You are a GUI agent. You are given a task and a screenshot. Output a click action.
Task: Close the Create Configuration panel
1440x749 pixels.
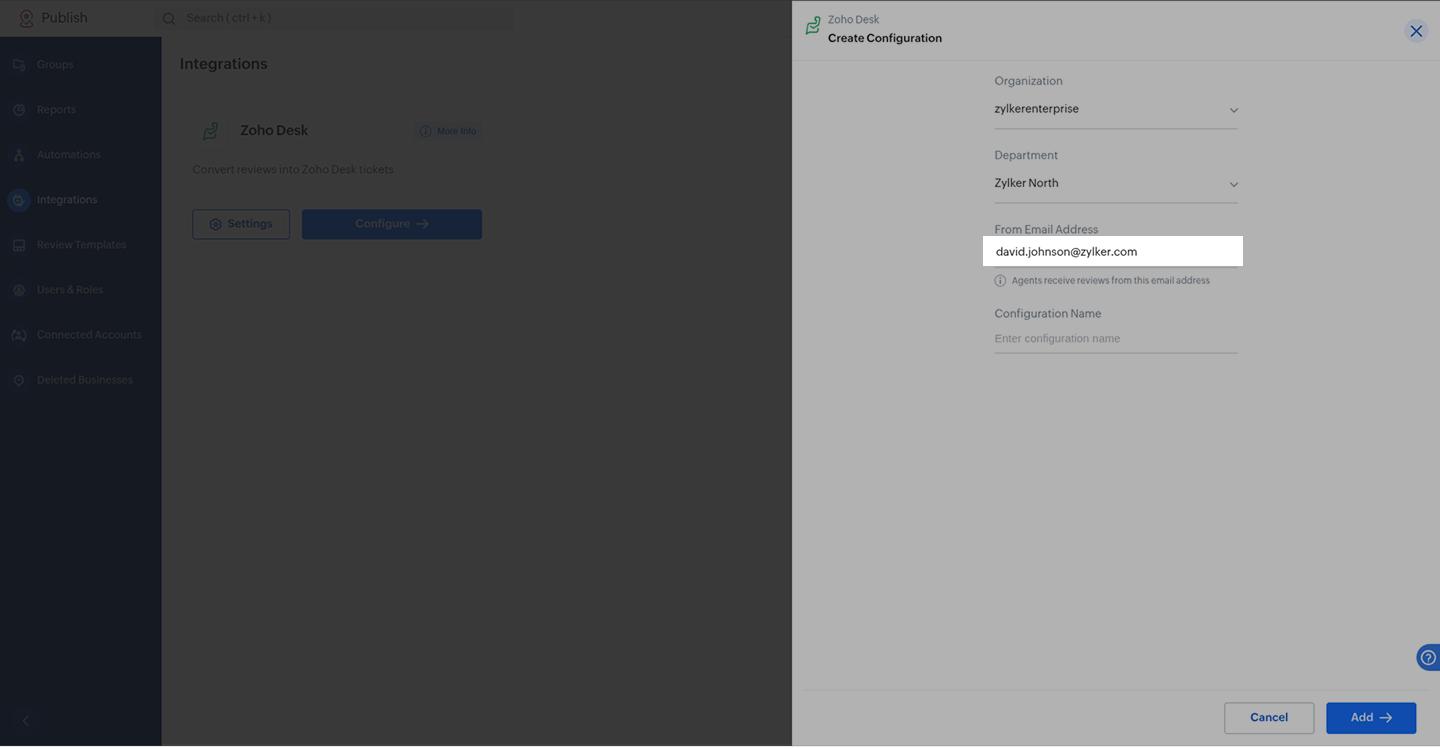pyautogui.click(x=1416, y=31)
